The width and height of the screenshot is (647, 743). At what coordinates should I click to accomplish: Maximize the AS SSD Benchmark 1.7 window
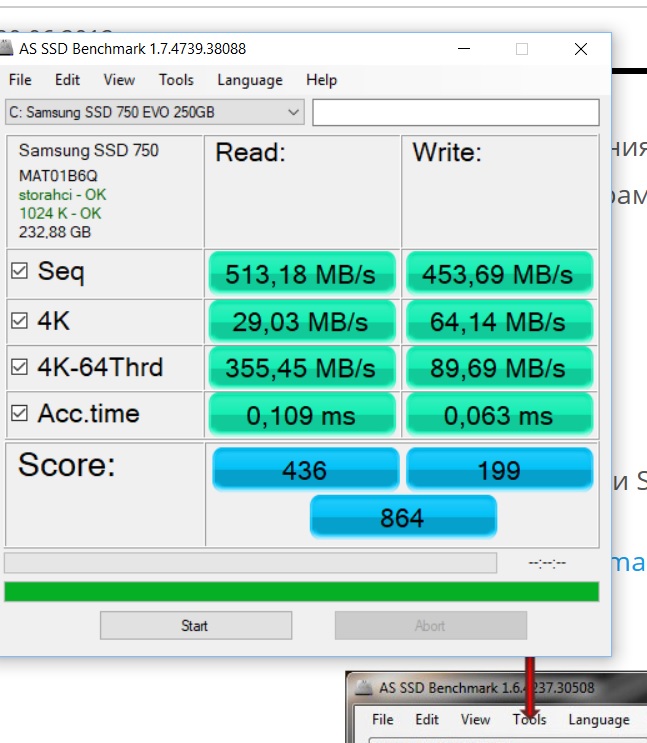pyautogui.click(x=522, y=49)
